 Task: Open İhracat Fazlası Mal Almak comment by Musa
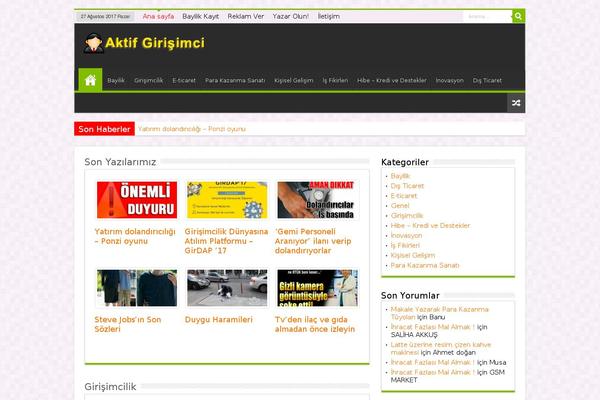coord(432,362)
